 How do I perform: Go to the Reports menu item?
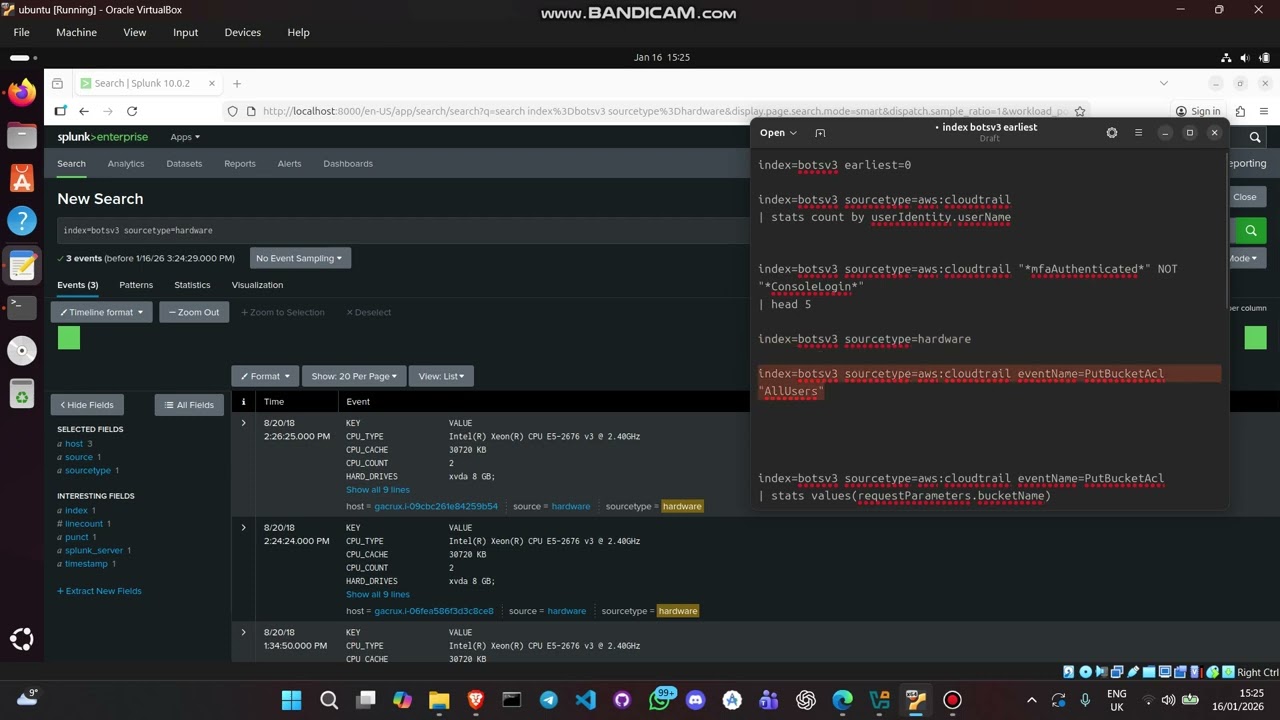240,163
